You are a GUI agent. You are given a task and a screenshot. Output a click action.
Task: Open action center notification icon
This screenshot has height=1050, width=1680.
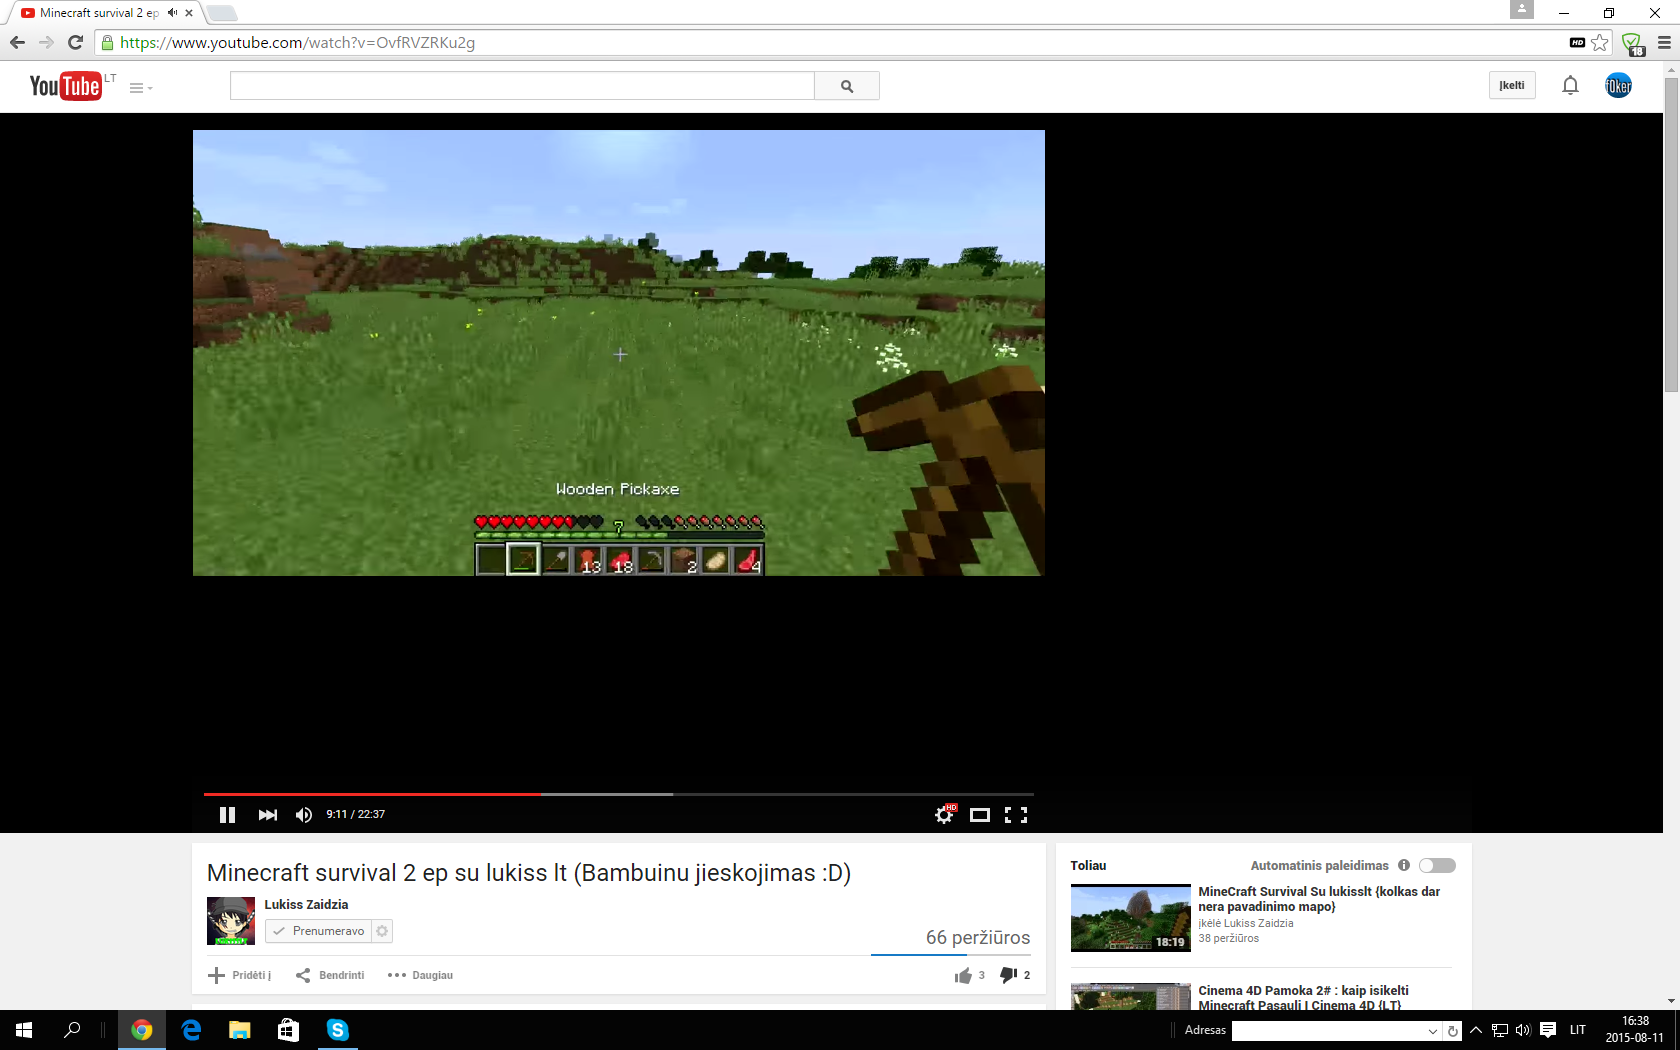click(x=1548, y=1030)
